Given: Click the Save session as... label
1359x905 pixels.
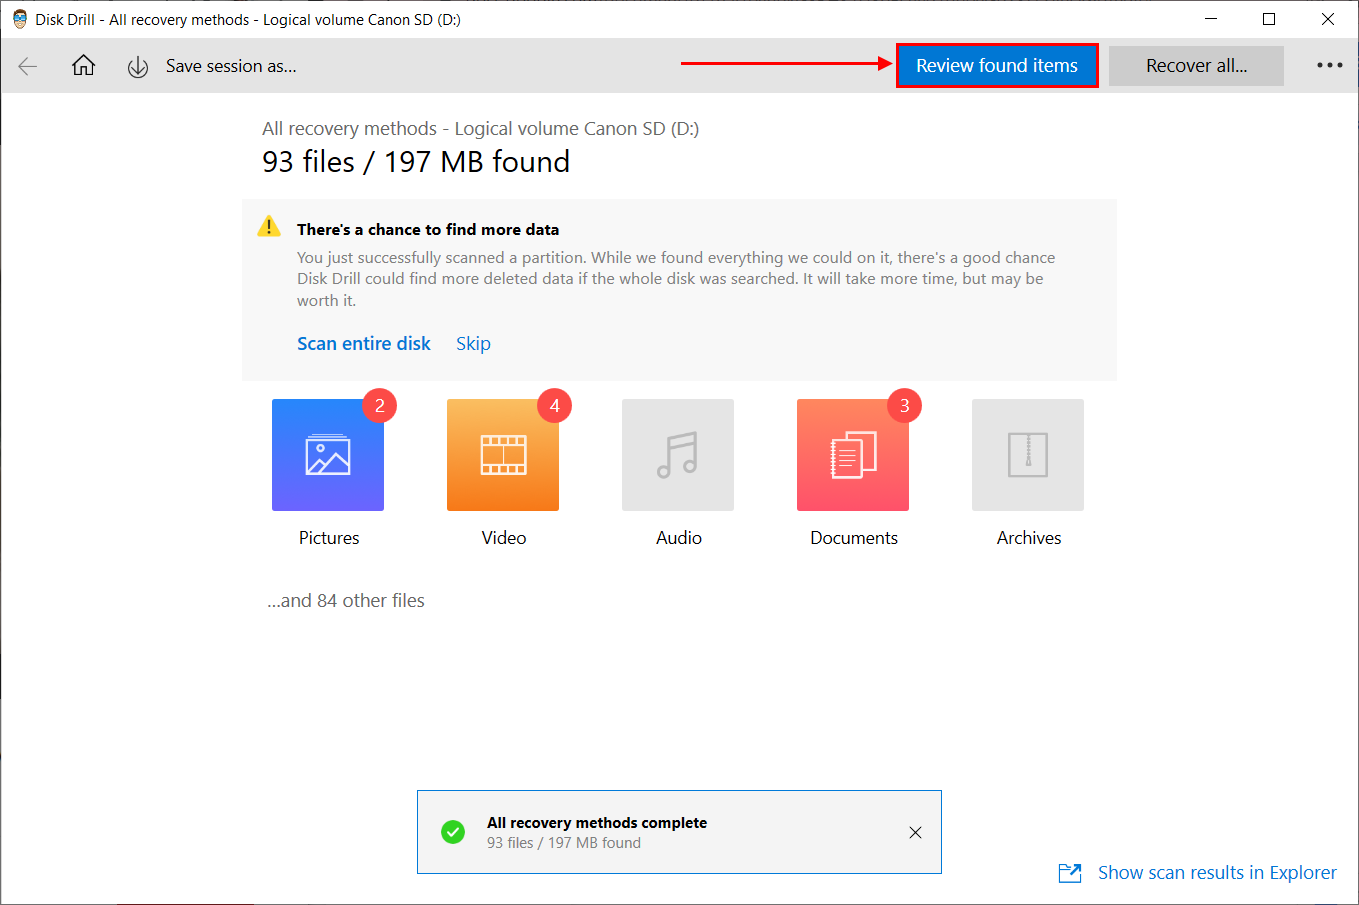Looking at the screenshot, I should click(231, 66).
